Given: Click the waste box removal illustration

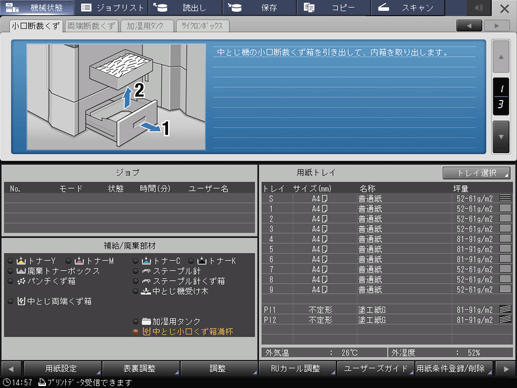Looking at the screenshot, I should [x=116, y=97].
